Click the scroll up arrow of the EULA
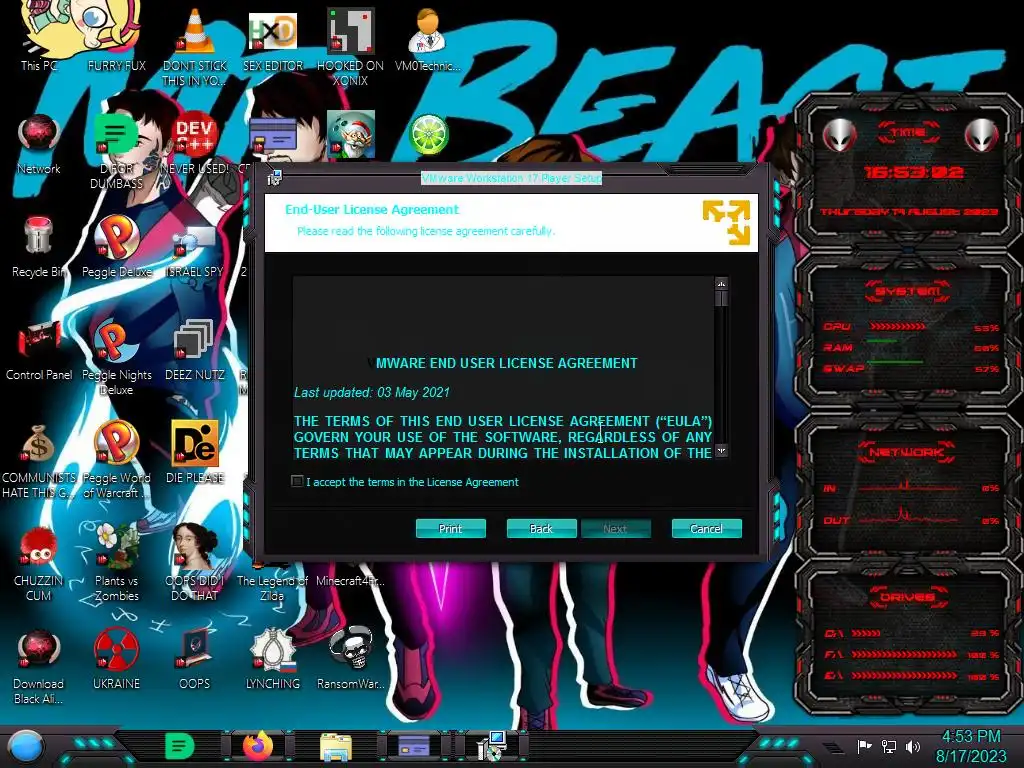 click(721, 283)
